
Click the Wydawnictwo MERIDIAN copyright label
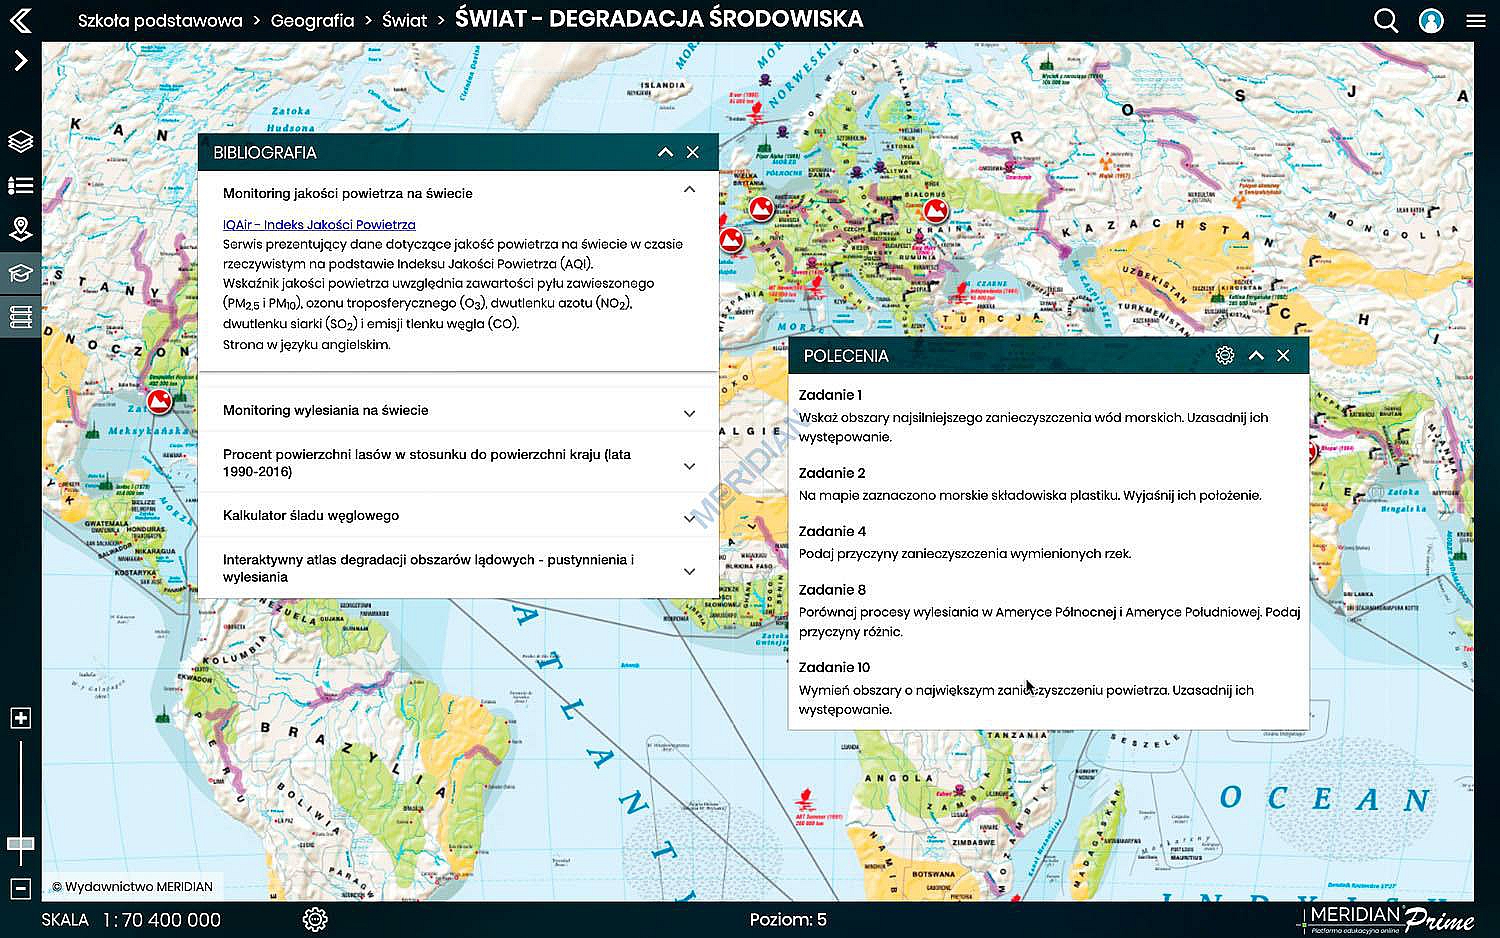point(132,886)
